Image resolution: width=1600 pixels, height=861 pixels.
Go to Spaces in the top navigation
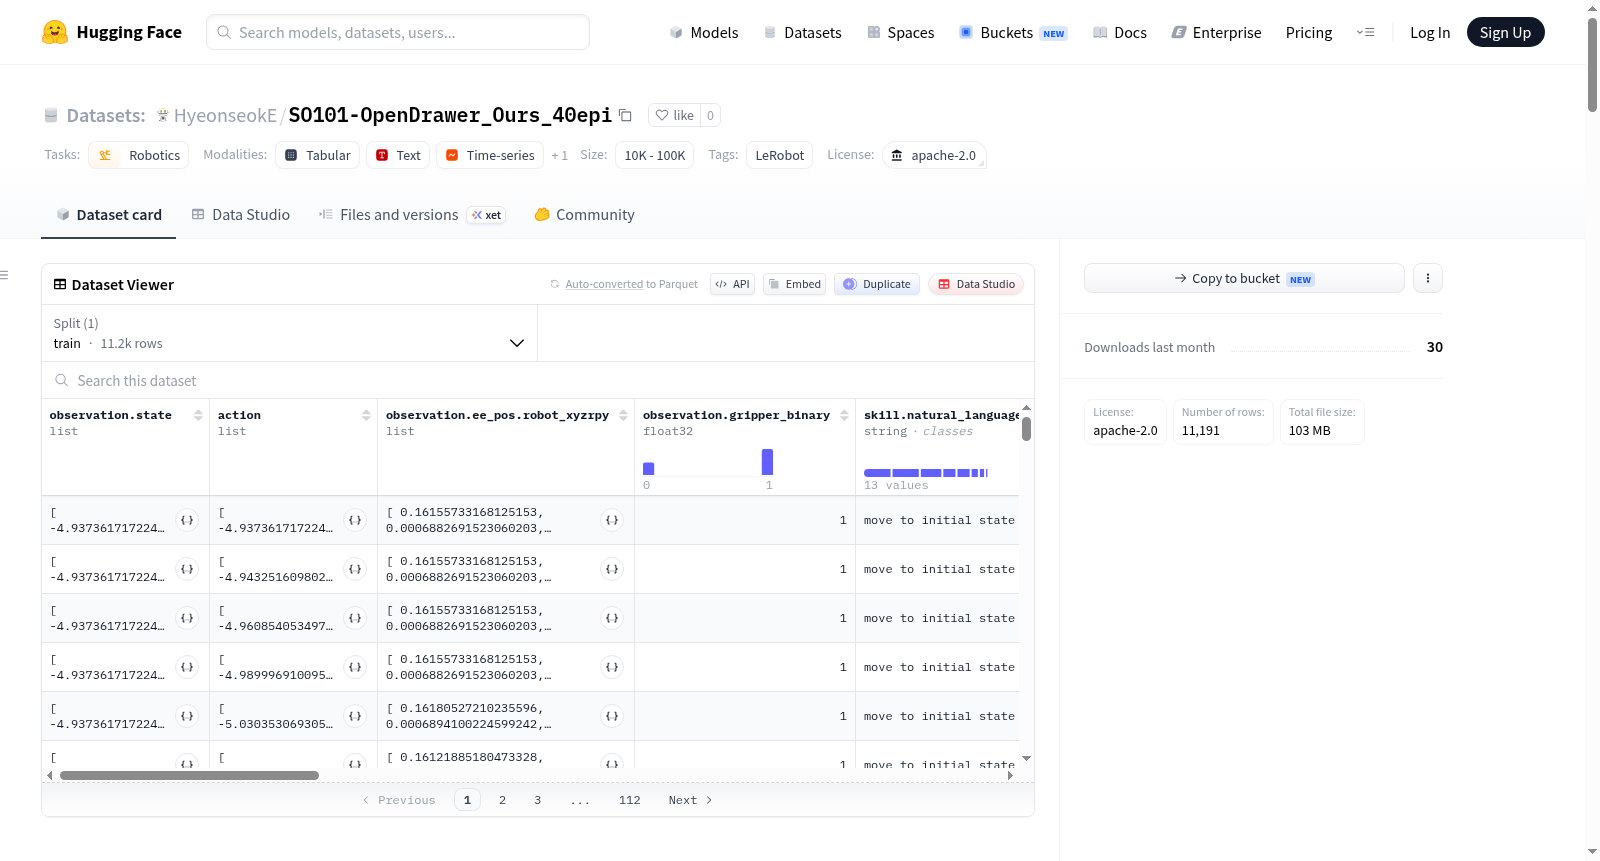click(900, 32)
